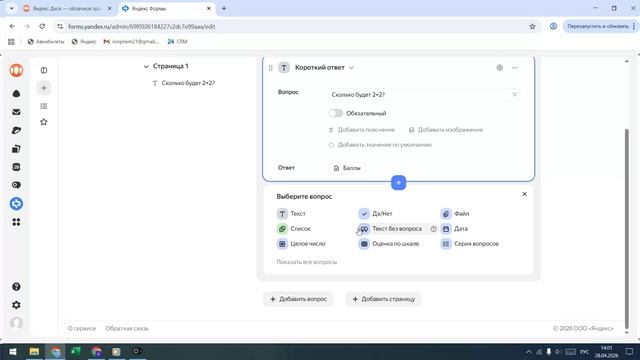The width and height of the screenshot is (640, 360).
Task: Open the Обратная связь footer link
Action: tap(127, 328)
